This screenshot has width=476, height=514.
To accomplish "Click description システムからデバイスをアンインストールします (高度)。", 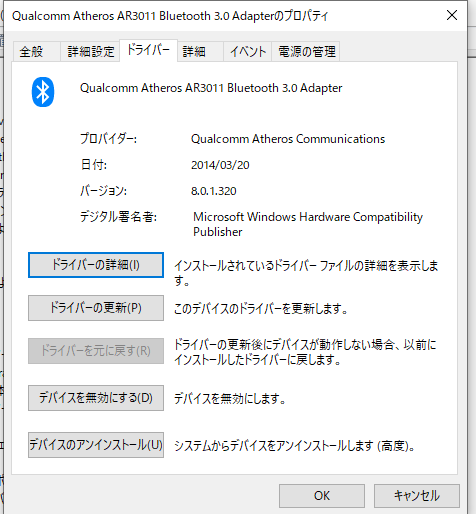I will click(295, 446).
